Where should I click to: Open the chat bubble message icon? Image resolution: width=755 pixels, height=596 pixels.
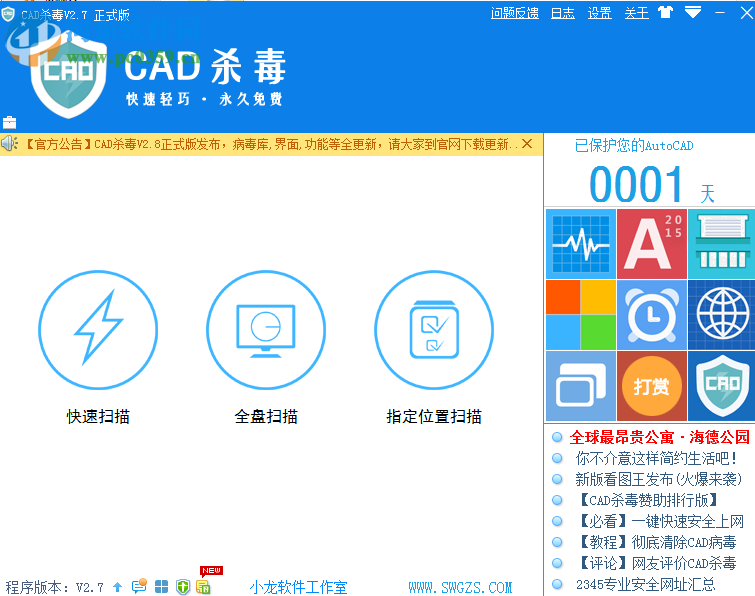coord(139,586)
